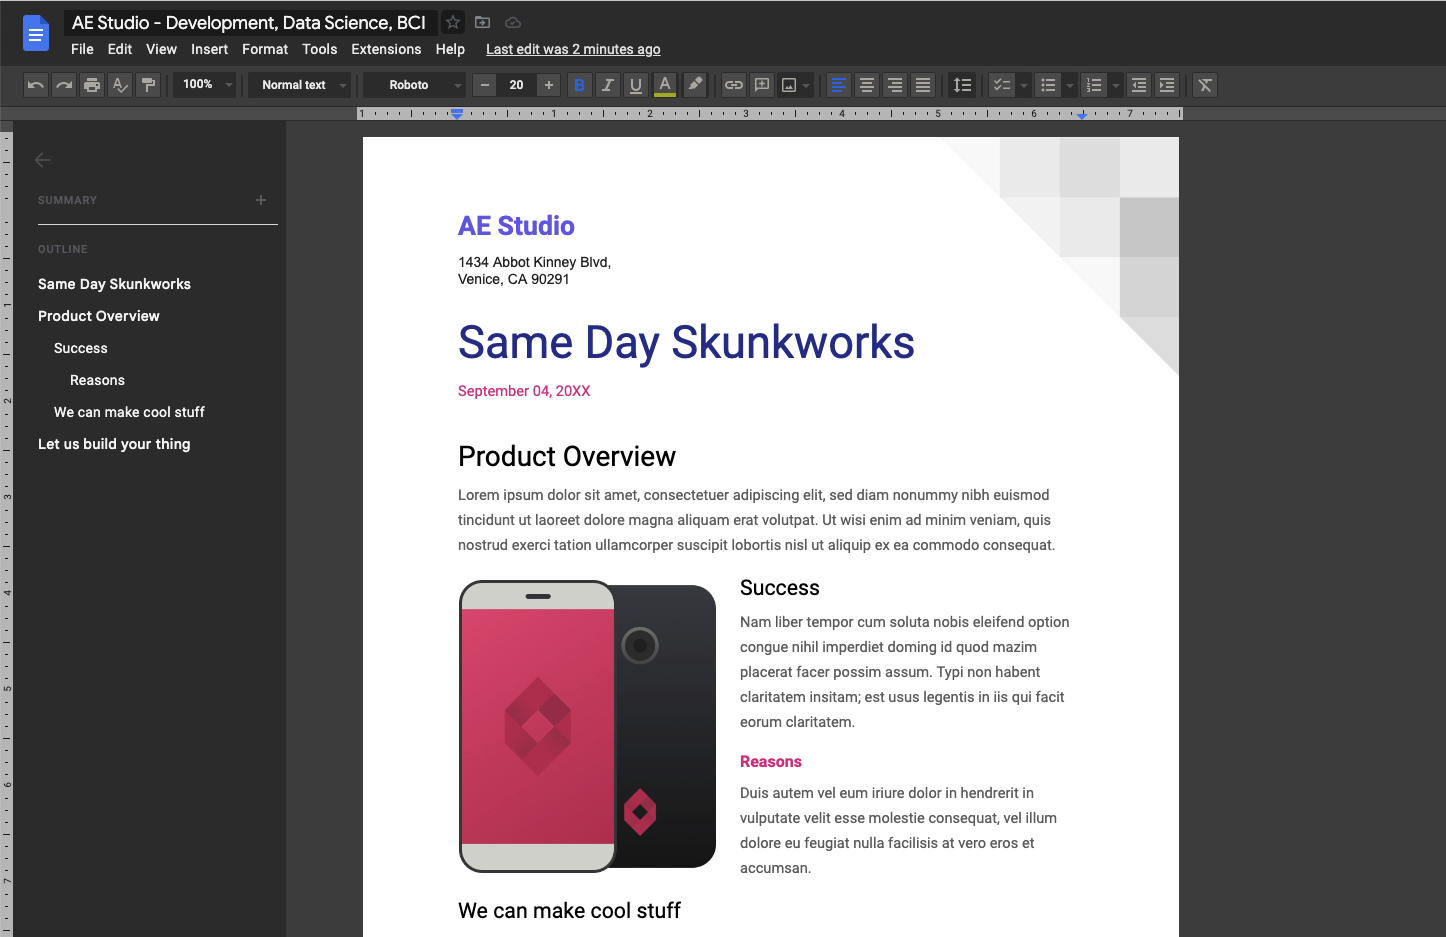Open the Normal text styles dropdown

click(x=299, y=85)
